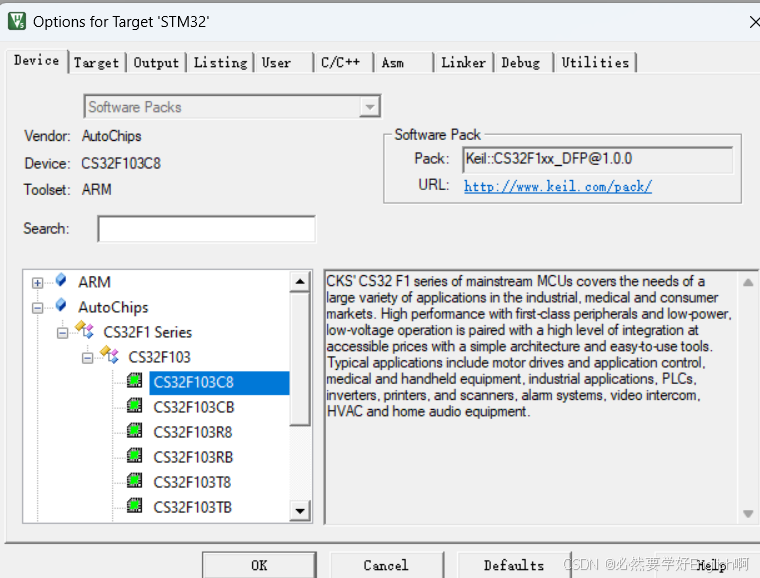
Task: Select device CS32F103CB
Action: tap(194, 407)
